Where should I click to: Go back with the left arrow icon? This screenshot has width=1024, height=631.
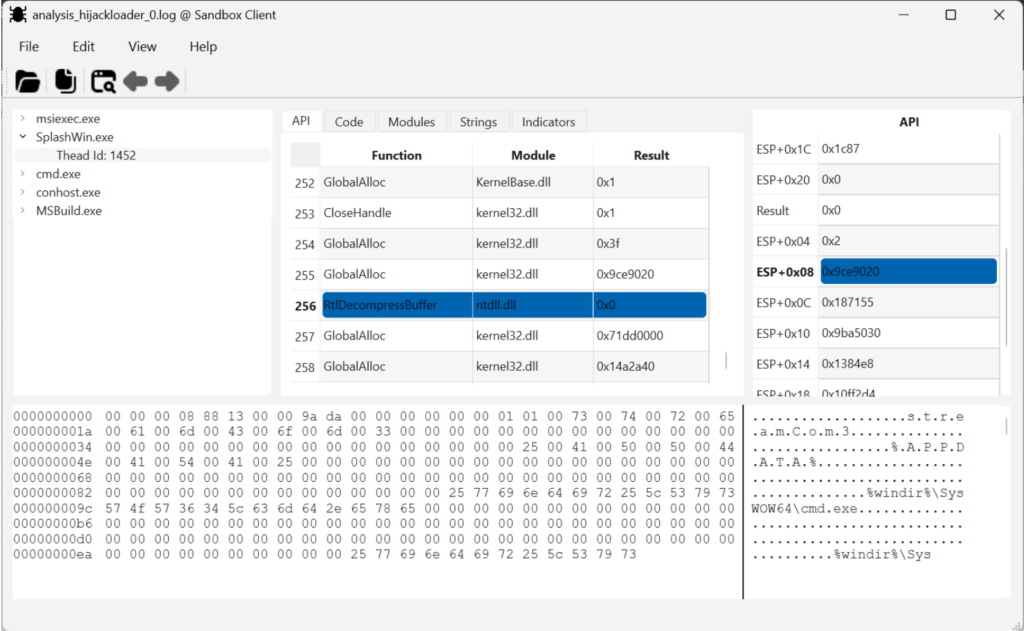coord(135,81)
